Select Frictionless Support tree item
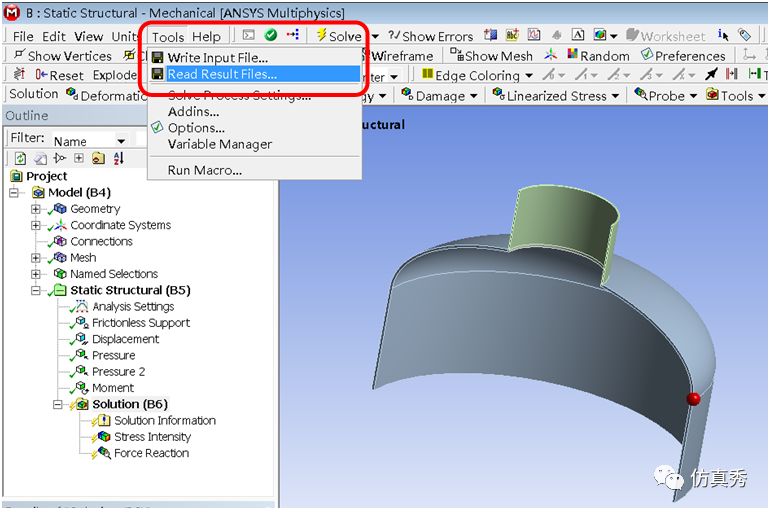Viewport: 772px width, 512px height. tap(141, 322)
